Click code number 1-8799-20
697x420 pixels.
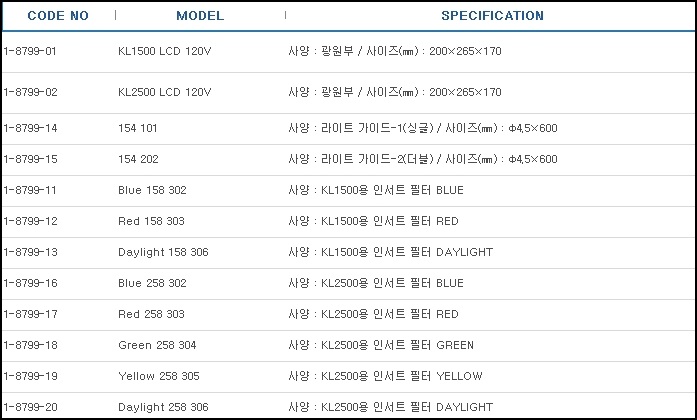click(x=30, y=407)
